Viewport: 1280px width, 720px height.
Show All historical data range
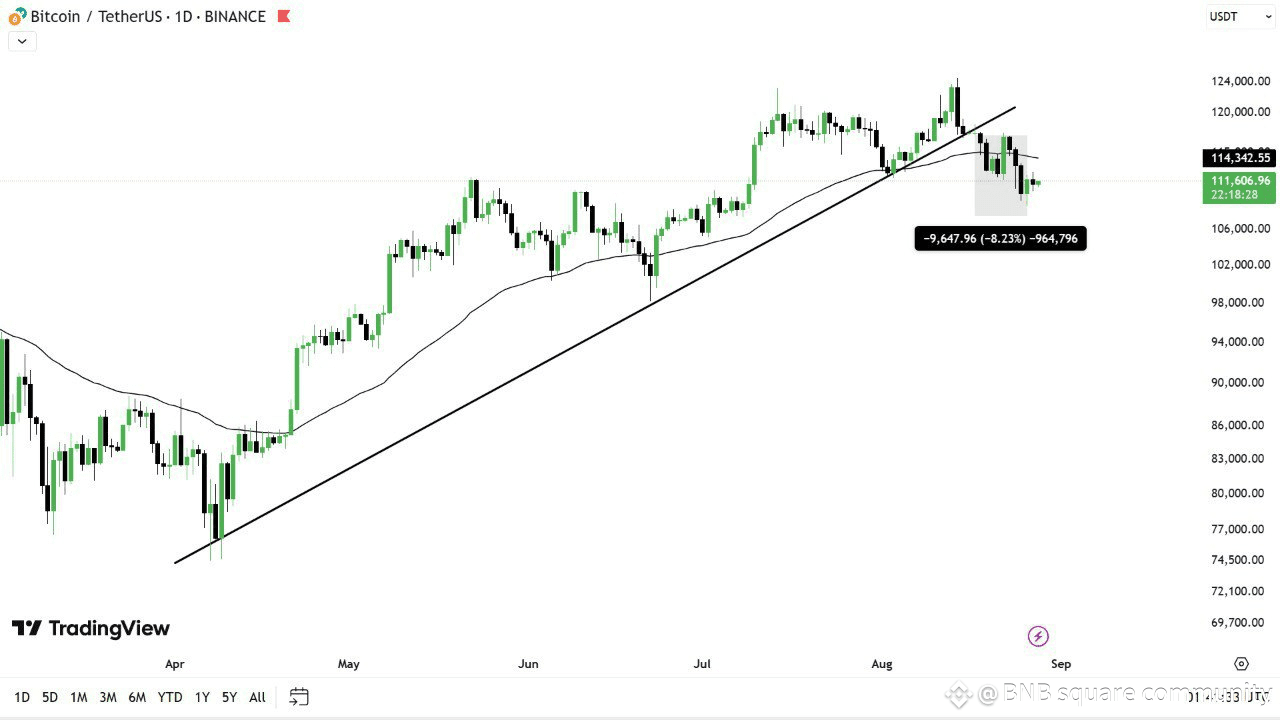point(257,697)
